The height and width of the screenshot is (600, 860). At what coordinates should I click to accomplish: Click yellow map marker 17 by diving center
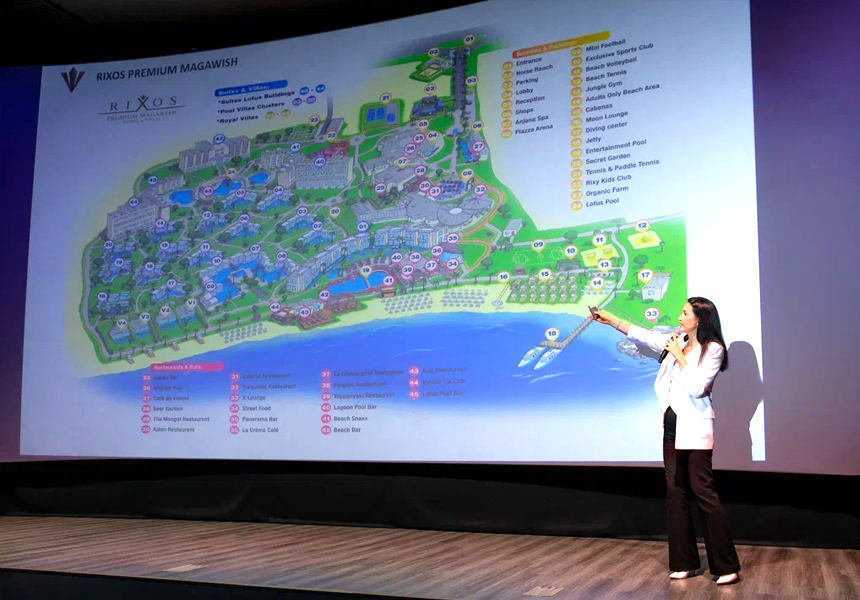click(x=645, y=275)
